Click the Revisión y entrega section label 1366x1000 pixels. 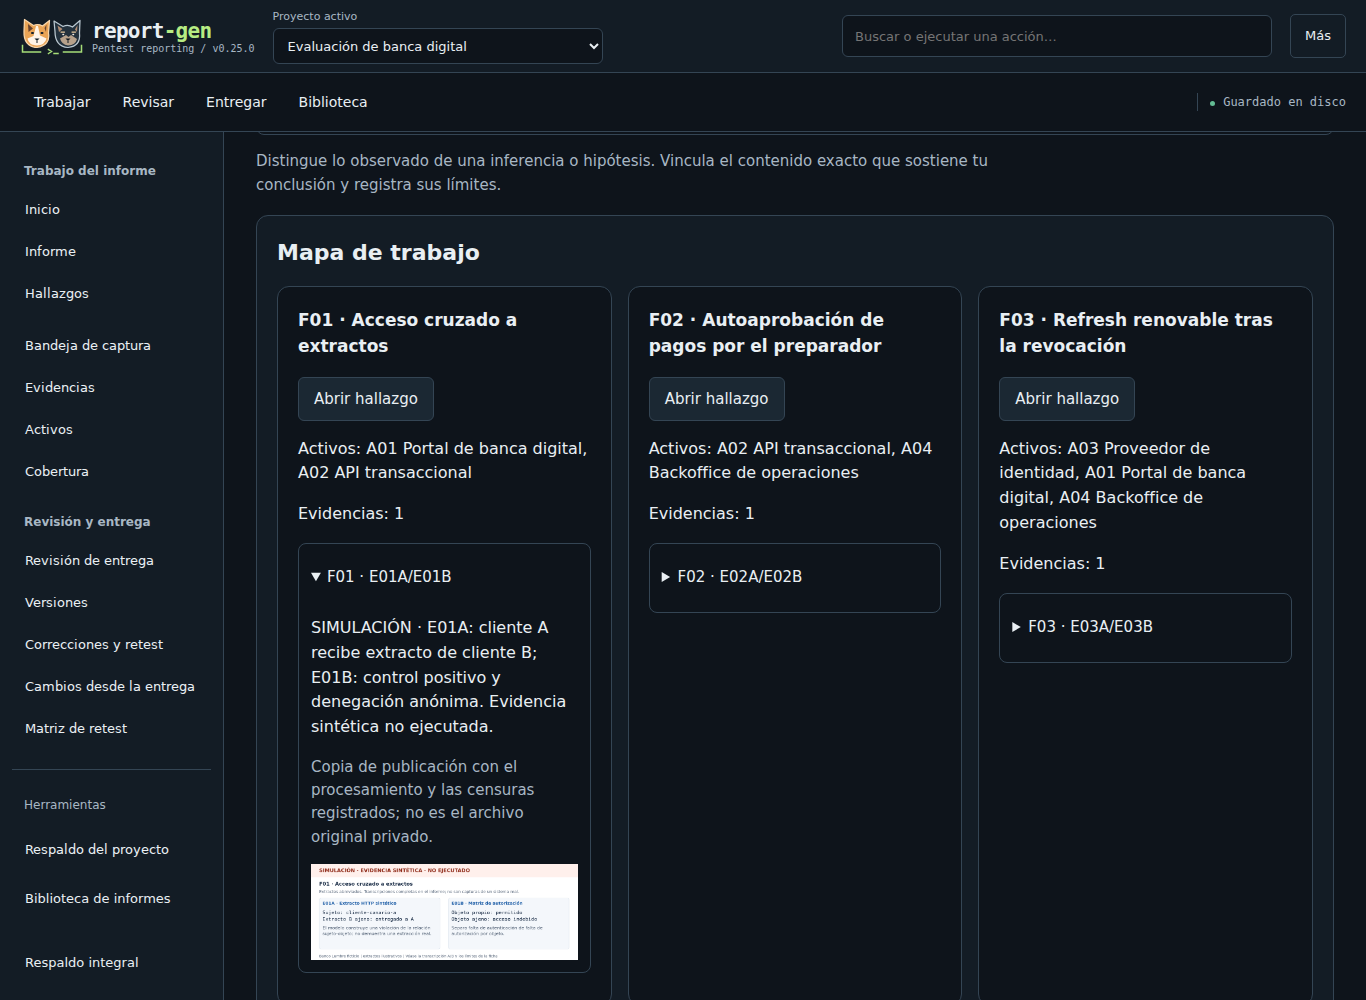pyautogui.click(x=87, y=522)
